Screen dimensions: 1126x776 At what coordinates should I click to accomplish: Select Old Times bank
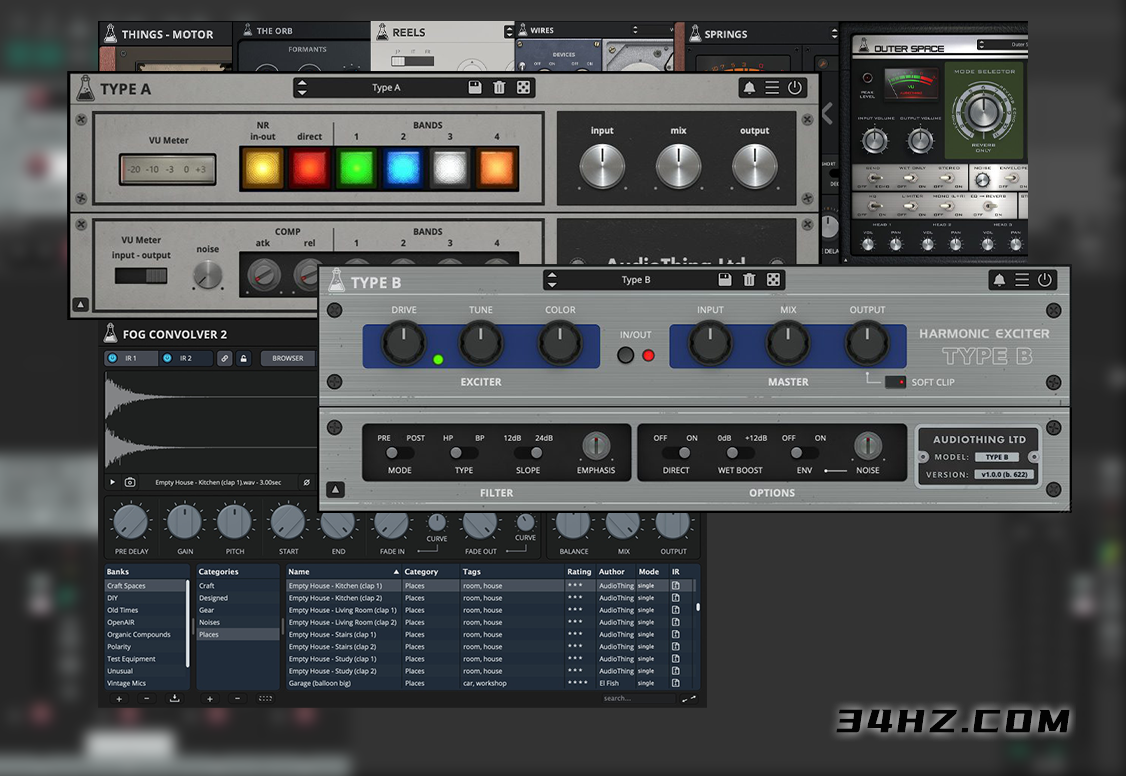146,610
